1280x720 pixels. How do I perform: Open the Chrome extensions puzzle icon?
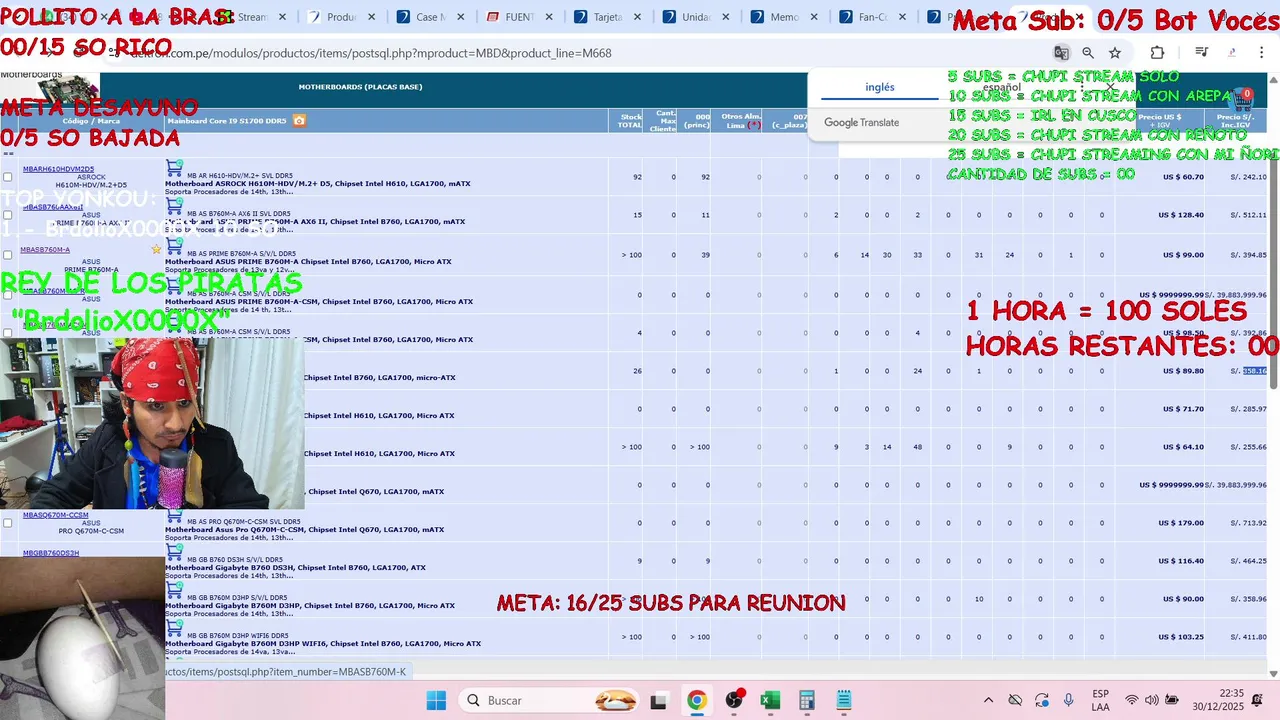[1157, 53]
